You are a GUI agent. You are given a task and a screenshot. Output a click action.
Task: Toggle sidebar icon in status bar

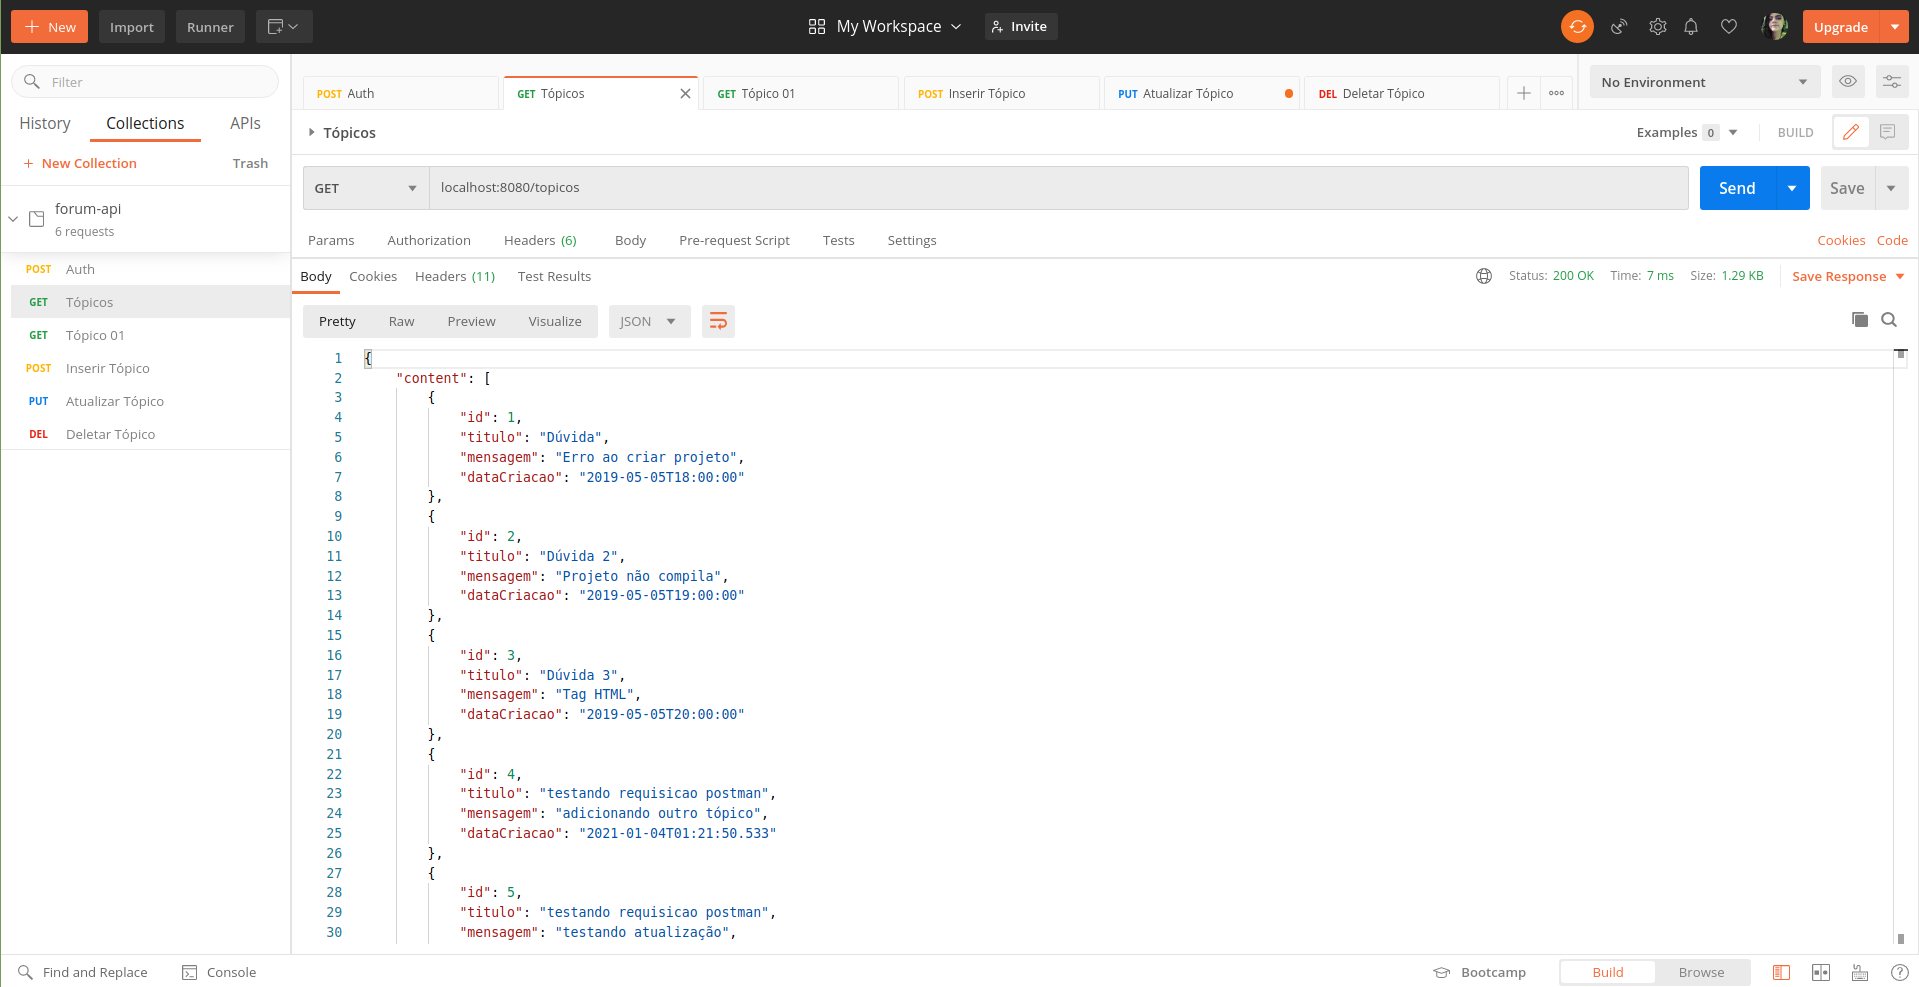click(1781, 972)
